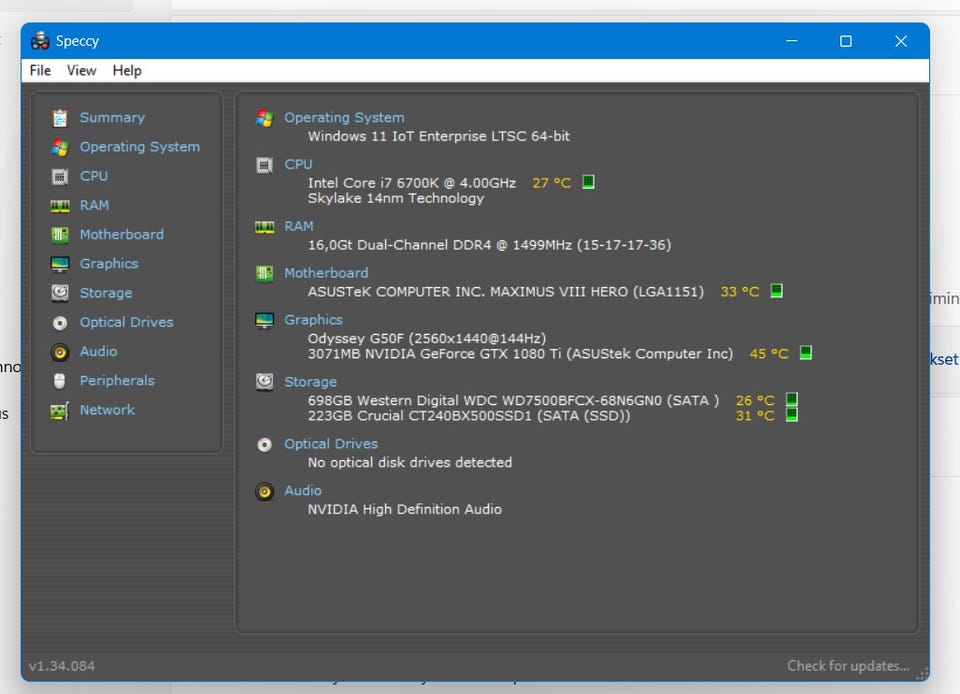The image size is (960, 694).
Task: Open the Motherboard section from sidebar
Action: 122,234
